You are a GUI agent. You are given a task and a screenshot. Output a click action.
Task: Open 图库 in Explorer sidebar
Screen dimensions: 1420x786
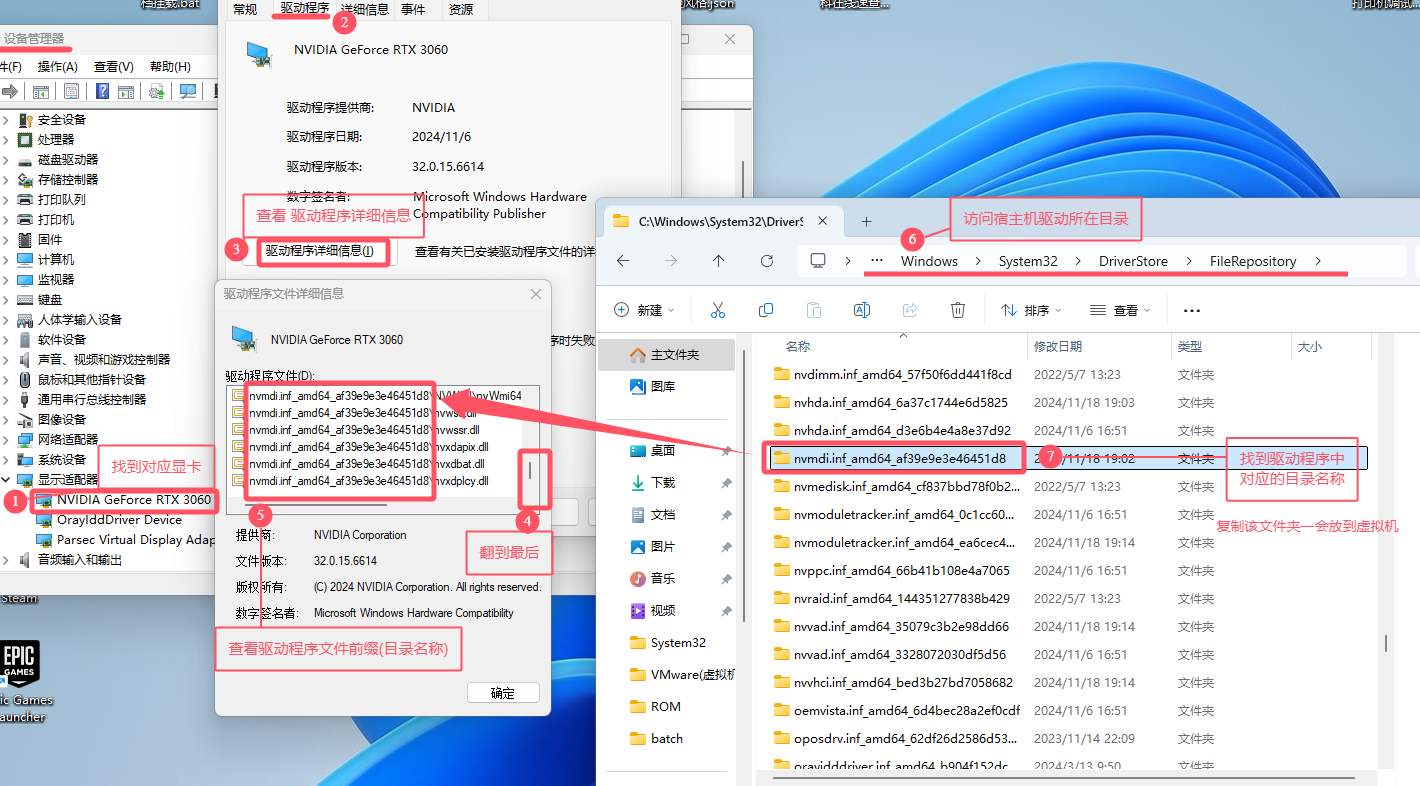click(652, 386)
